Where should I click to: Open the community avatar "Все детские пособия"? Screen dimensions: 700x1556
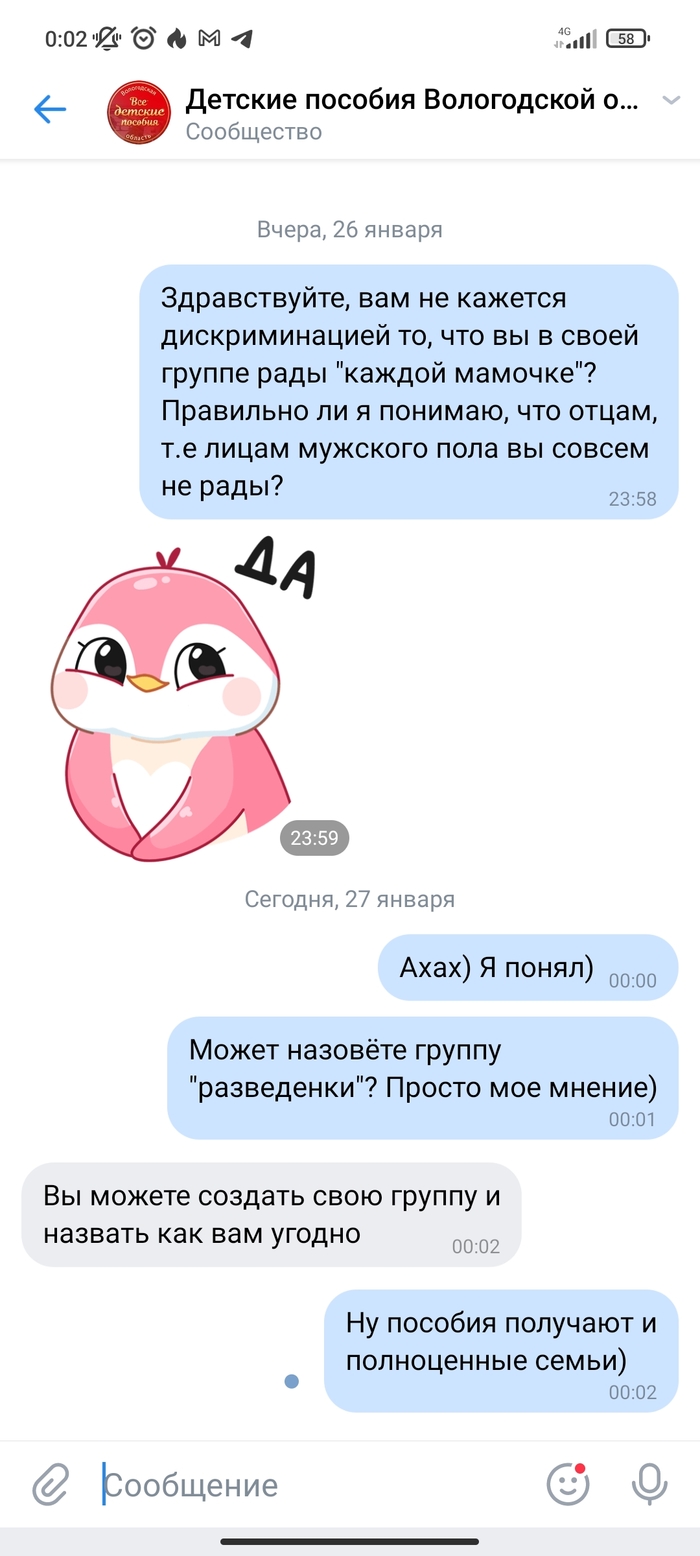pos(139,113)
